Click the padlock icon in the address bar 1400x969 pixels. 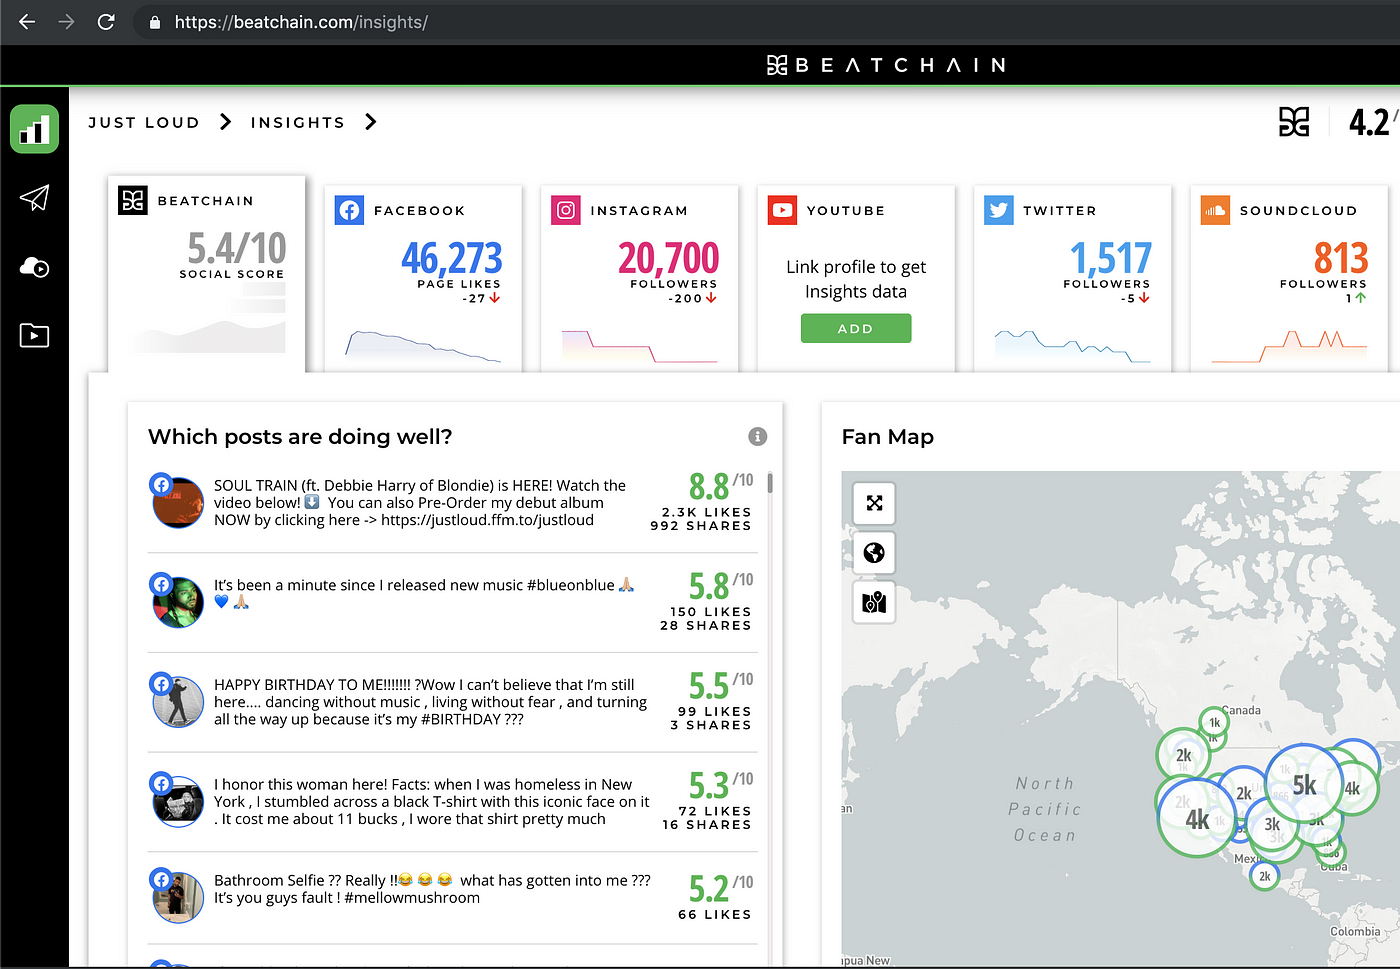155,22
